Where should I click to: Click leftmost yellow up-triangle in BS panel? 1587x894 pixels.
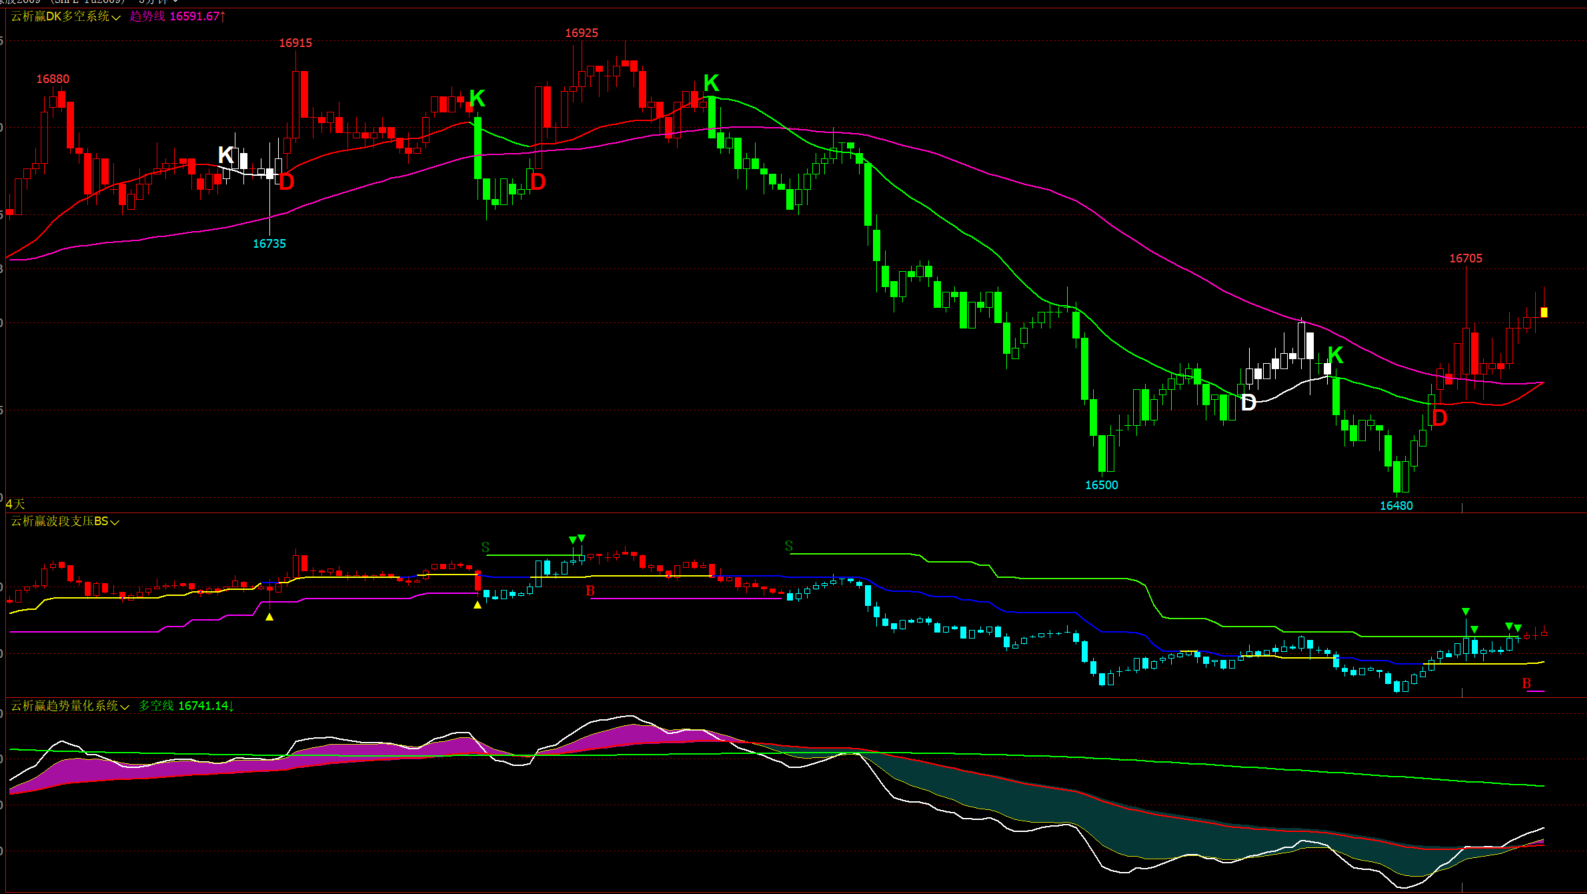269,617
